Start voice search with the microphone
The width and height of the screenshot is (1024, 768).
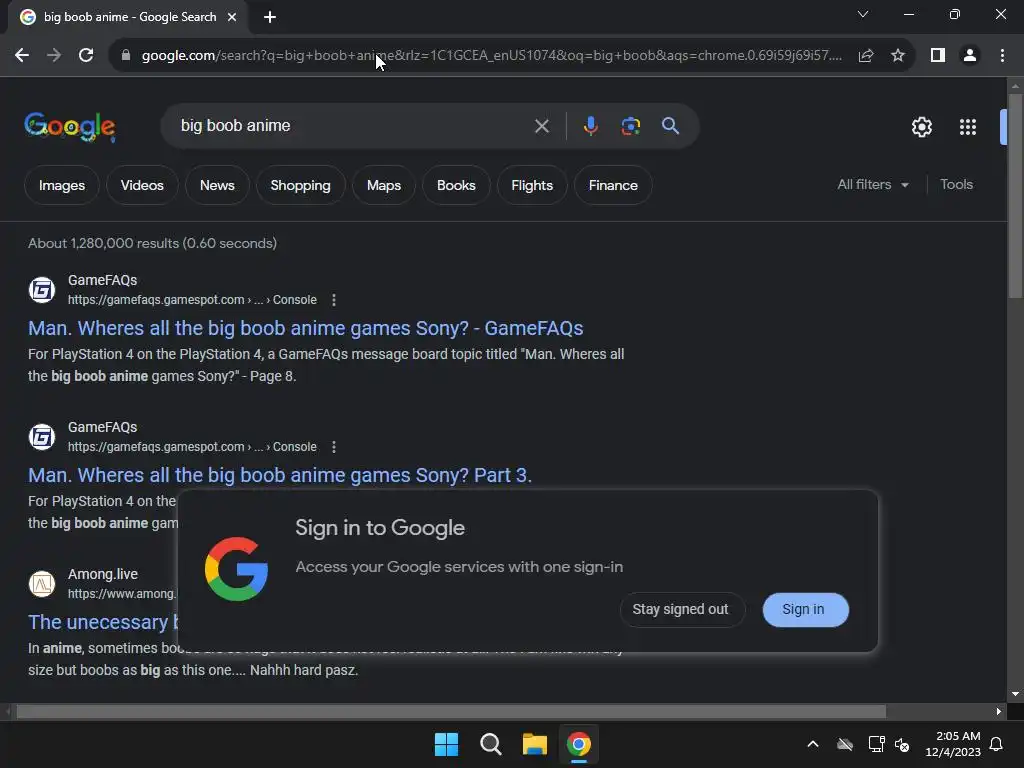(x=590, y=126)
